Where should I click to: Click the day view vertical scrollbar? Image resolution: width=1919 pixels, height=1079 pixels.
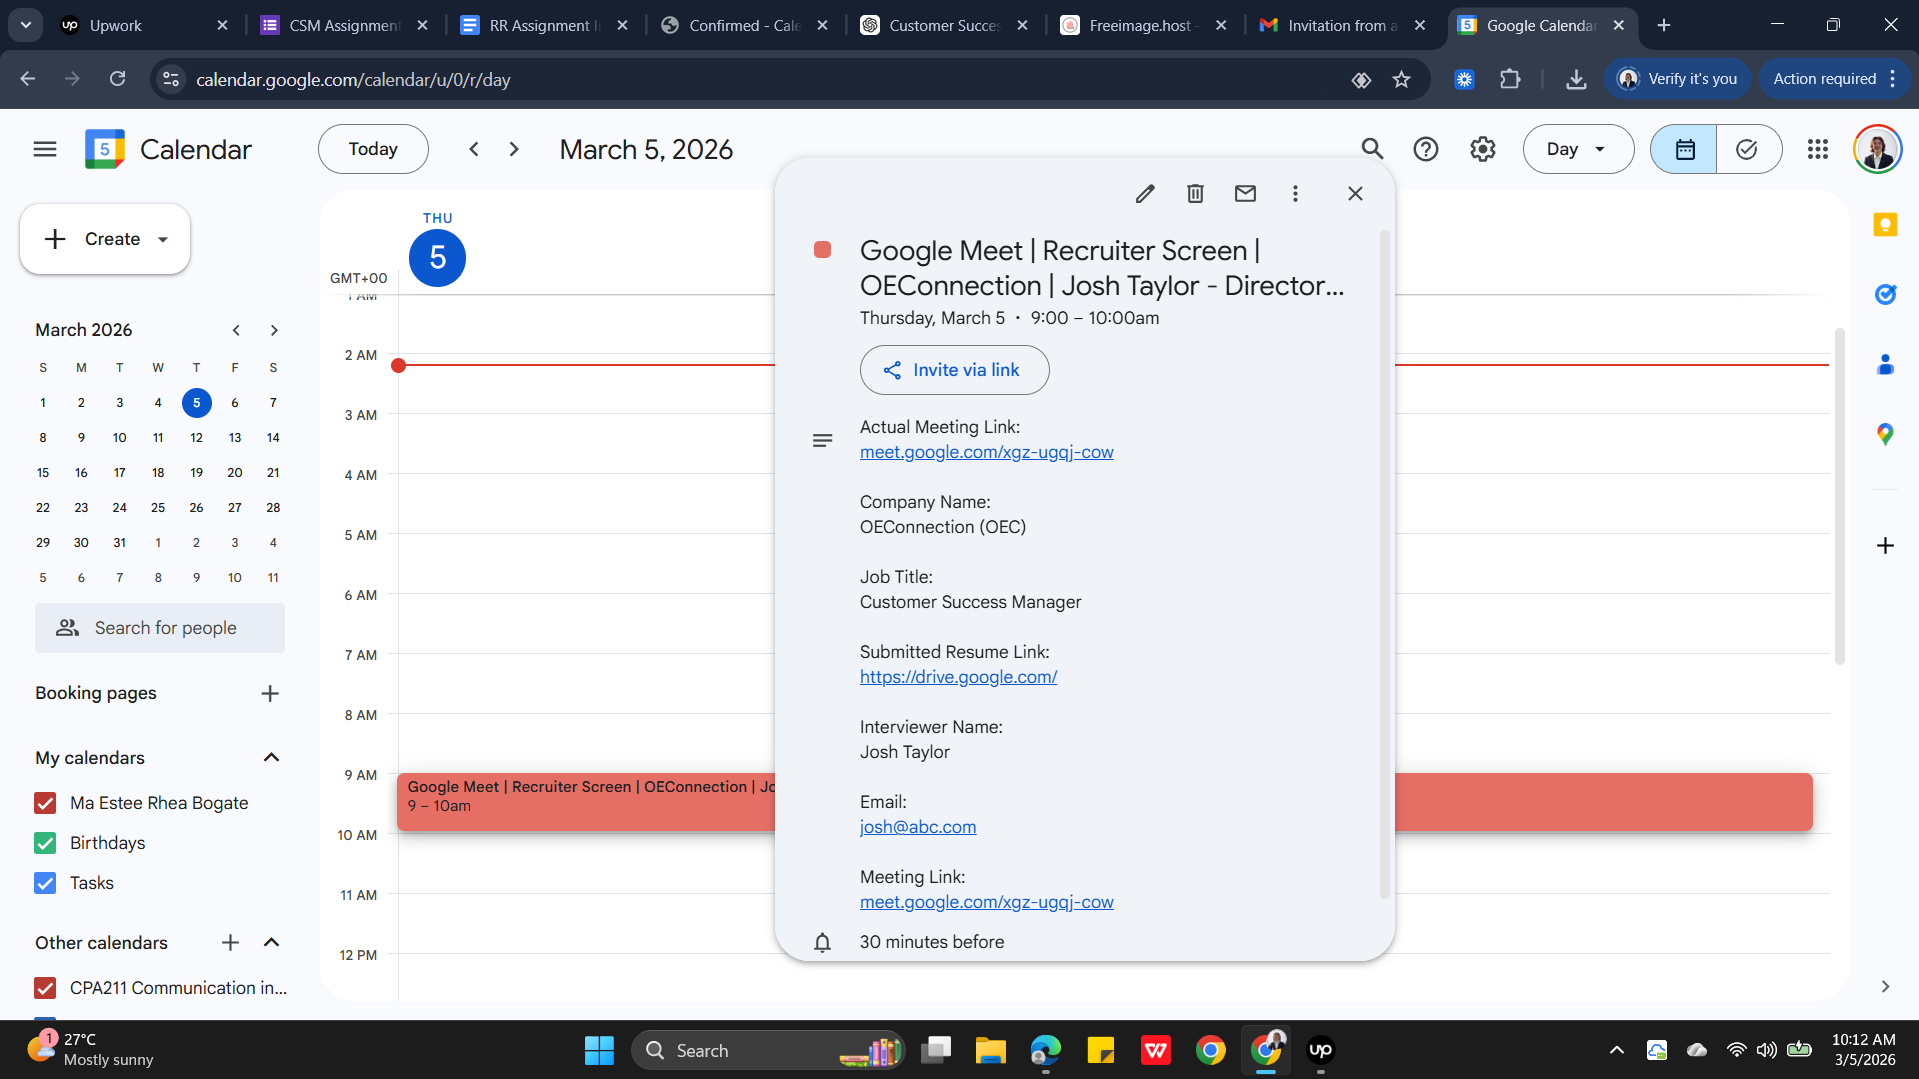pyautogui.click(x=1840, y=497)
